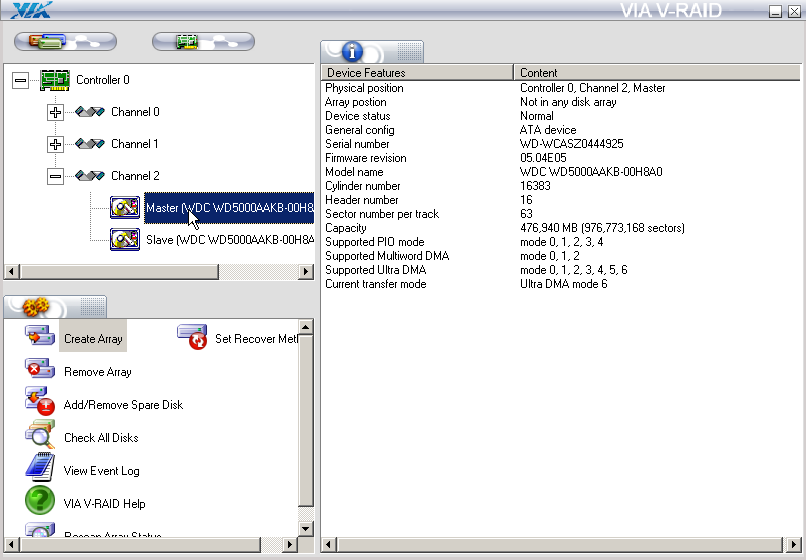Viewport: 806px width, 560px height.
Task: Click the task list scroll down arrow
Action: coord(306,528)
